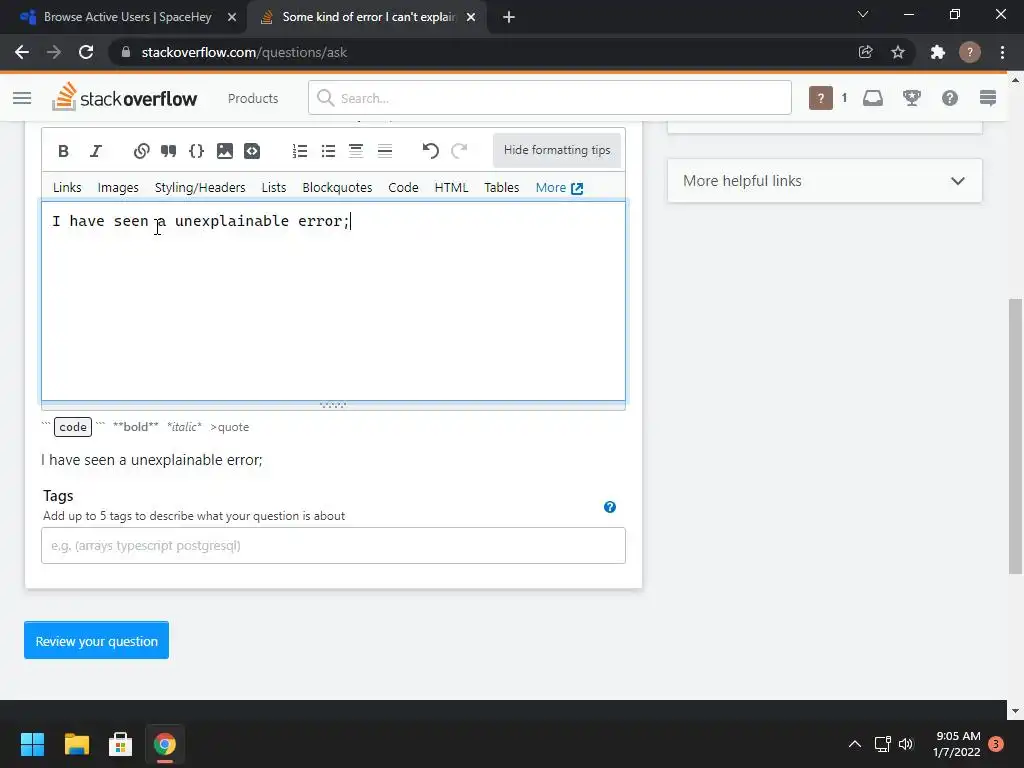Bookmark this page with the star icon
The image size is (1024, 768).
tap(898, 52)
